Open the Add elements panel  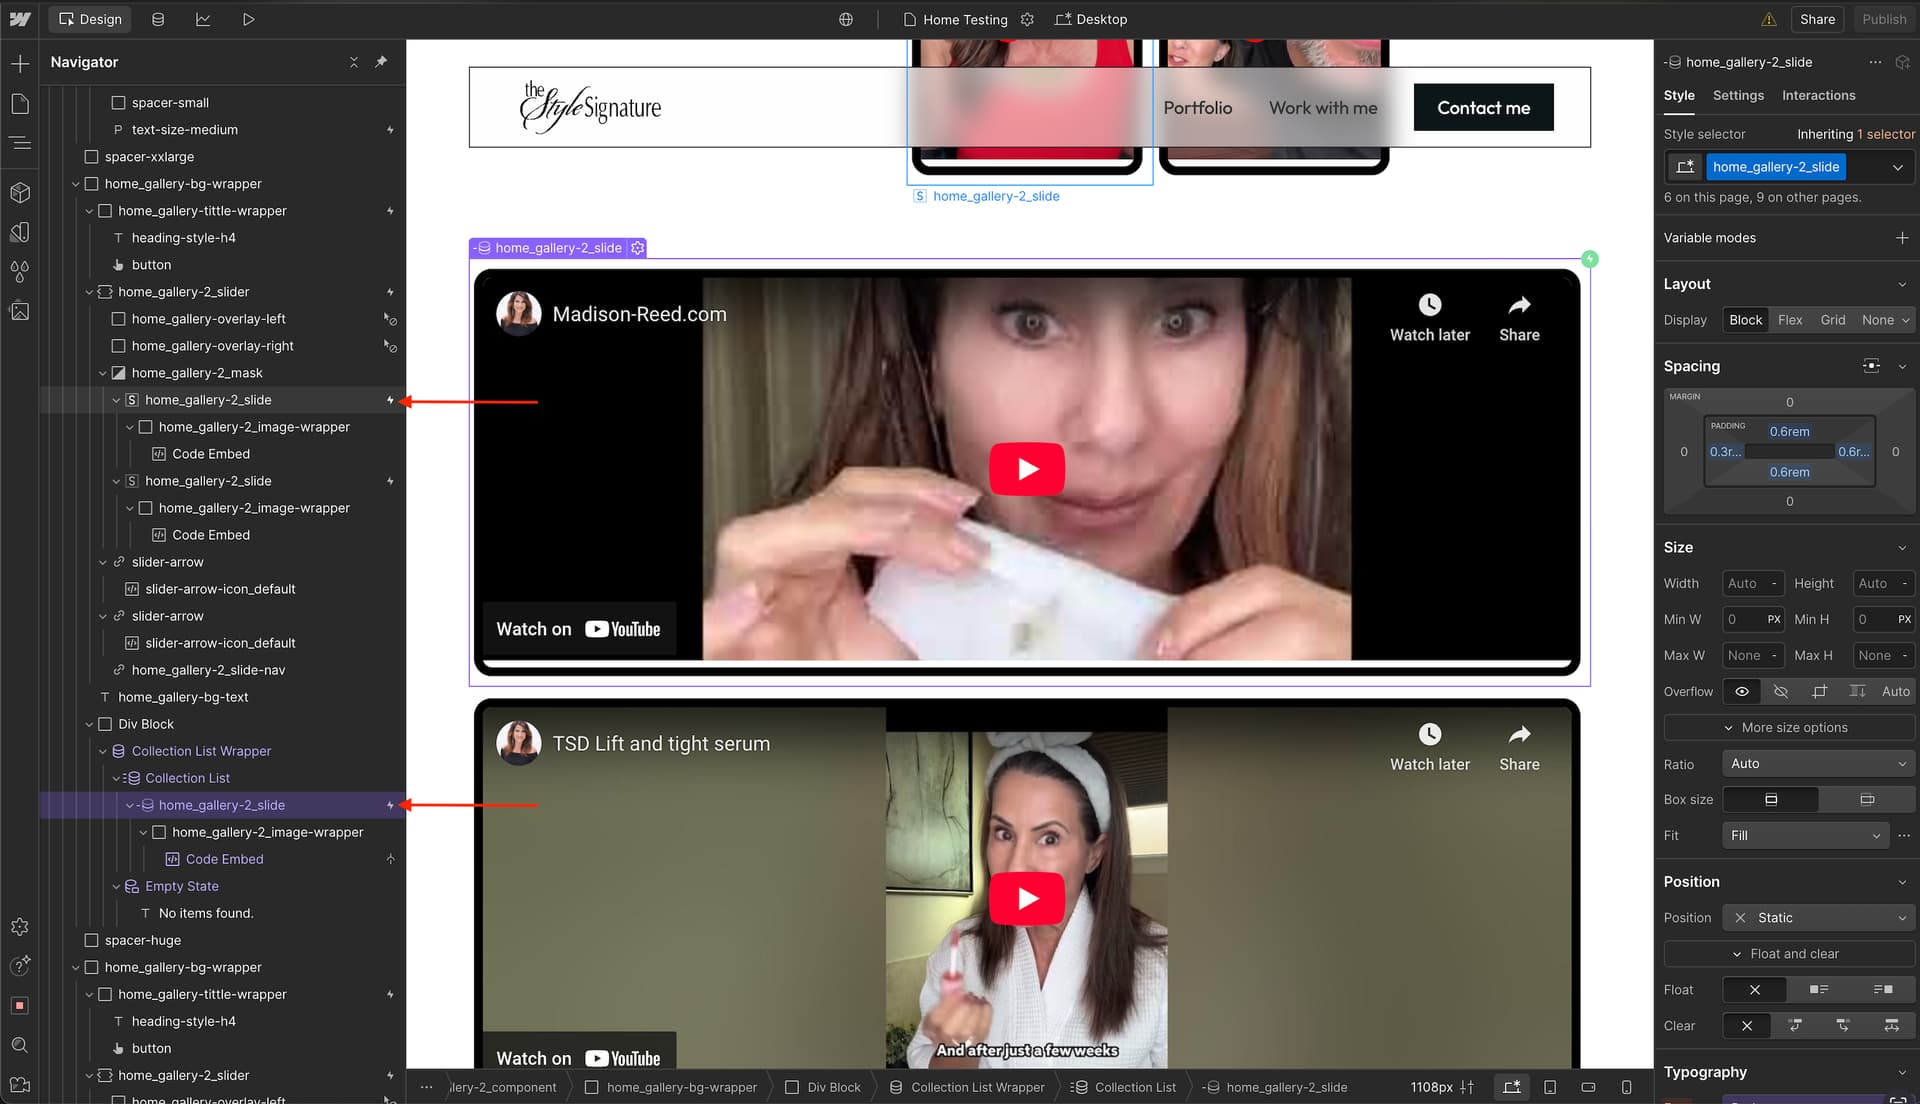point(20,64)
